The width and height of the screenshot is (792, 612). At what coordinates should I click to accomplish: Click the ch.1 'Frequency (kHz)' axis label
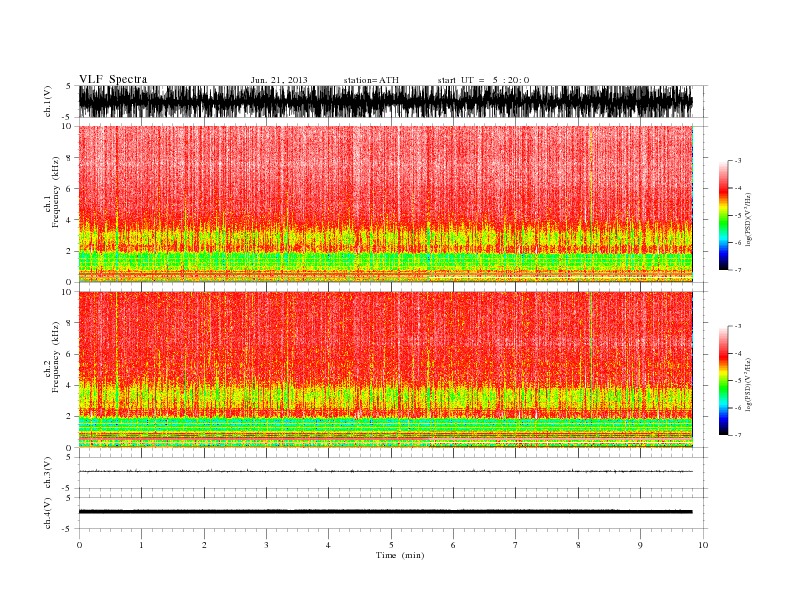55,192
